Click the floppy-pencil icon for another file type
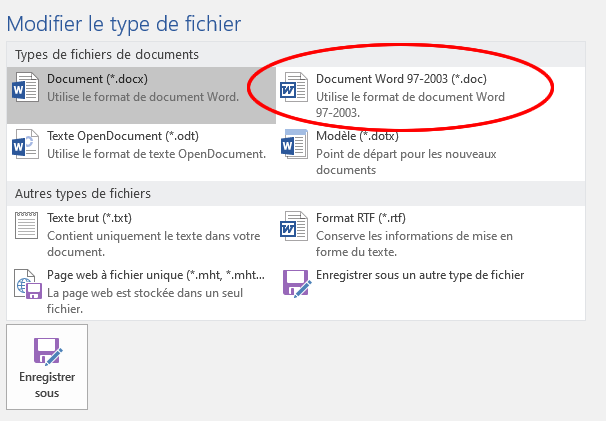The width and height of the screenshot is (606, 421). [297, 283]
